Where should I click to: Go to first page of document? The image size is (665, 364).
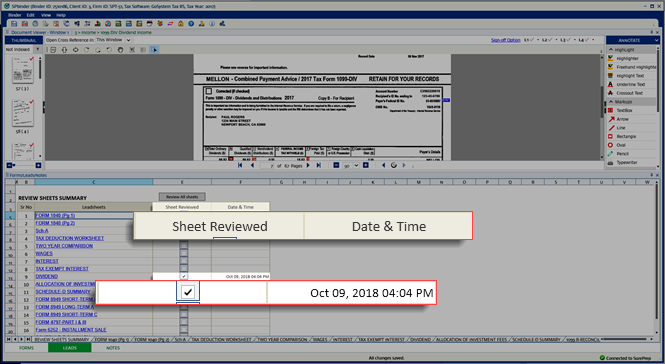240,165
